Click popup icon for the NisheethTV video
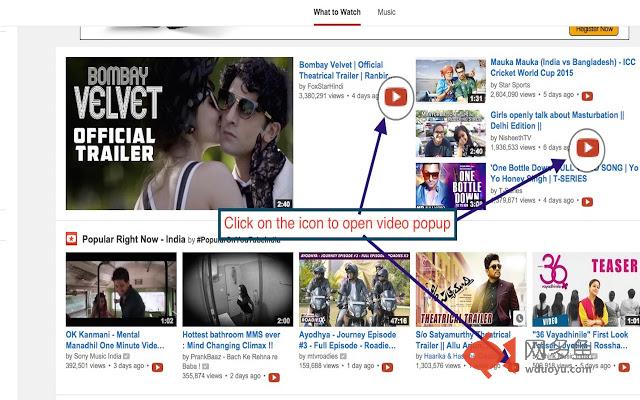Screen dimensions: 640x400 coord(587,147)
